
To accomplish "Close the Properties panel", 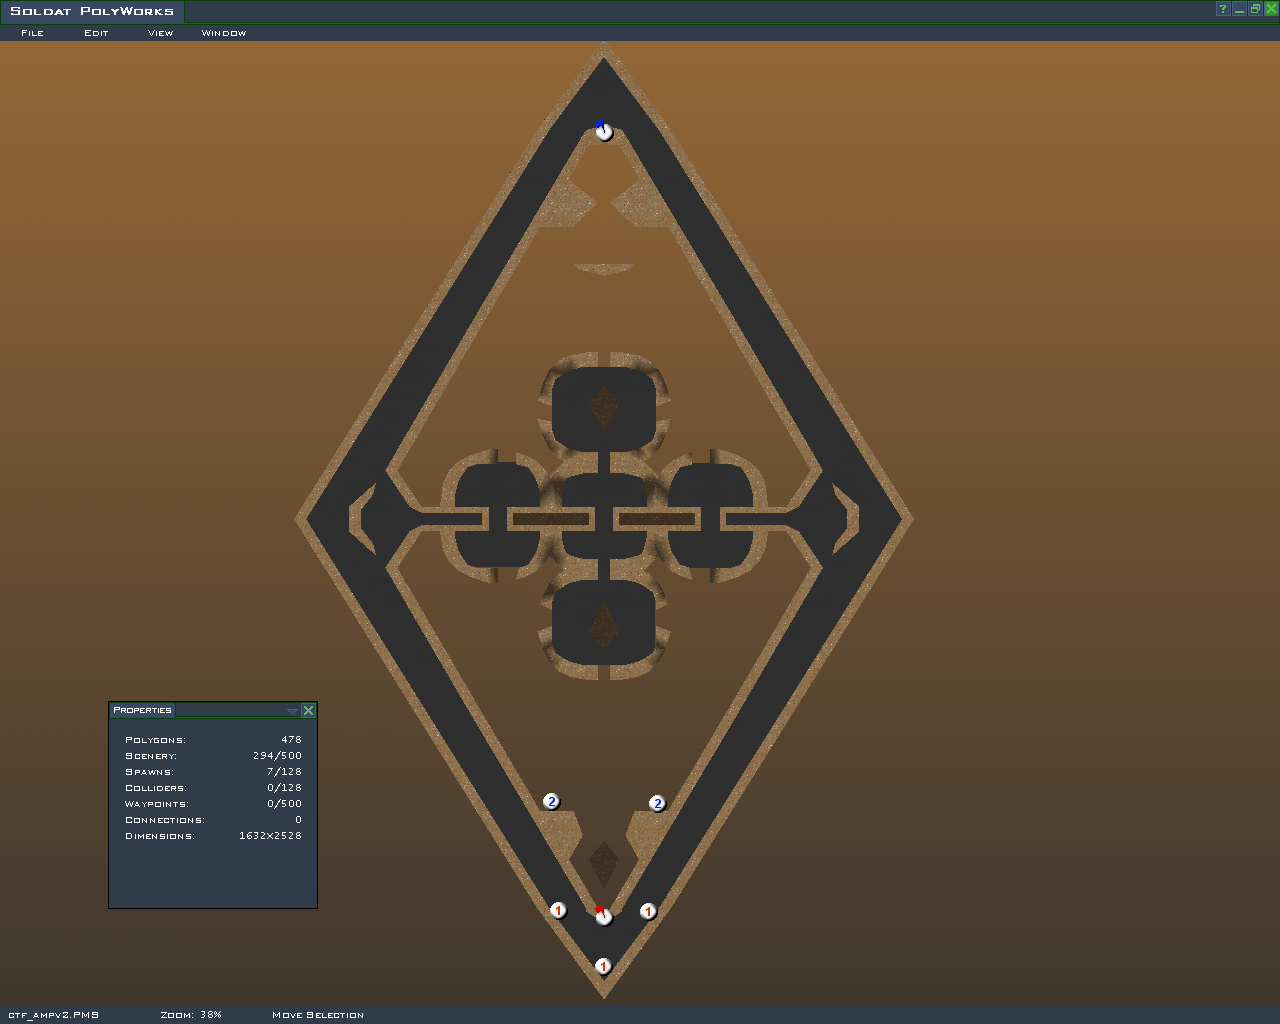I will coord(308,711).
